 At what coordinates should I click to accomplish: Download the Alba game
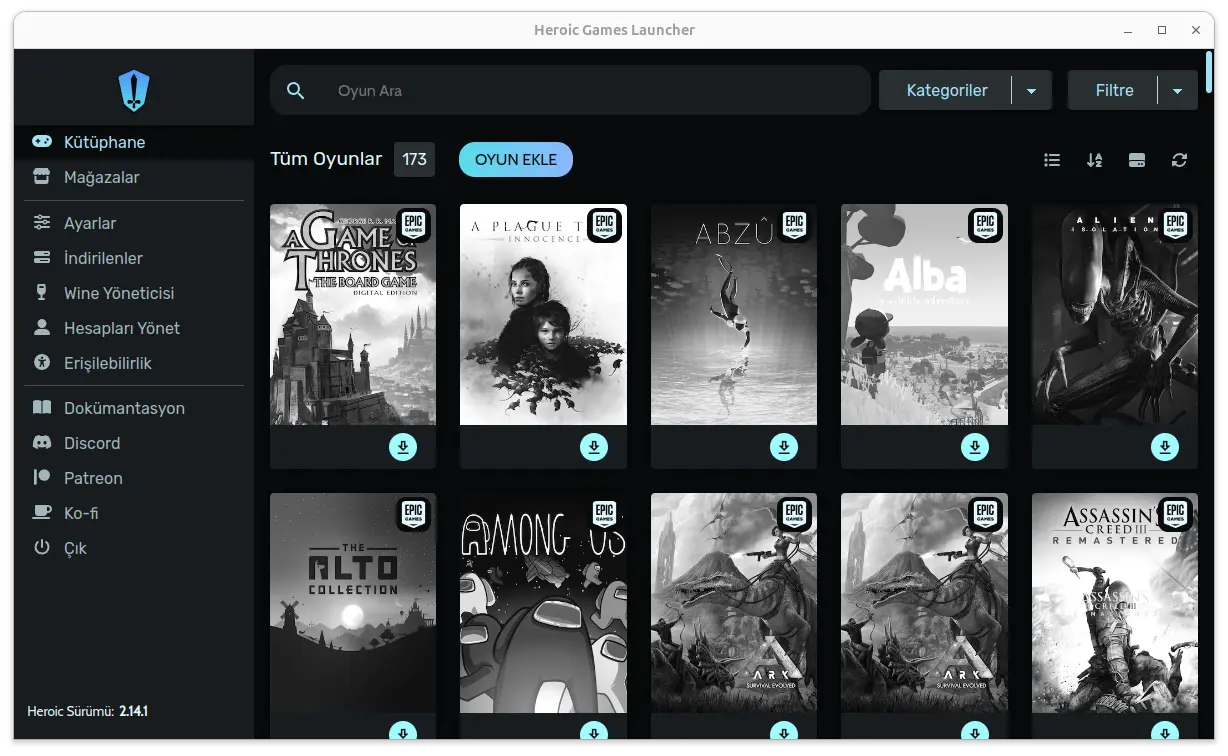[x=975, y=447]
